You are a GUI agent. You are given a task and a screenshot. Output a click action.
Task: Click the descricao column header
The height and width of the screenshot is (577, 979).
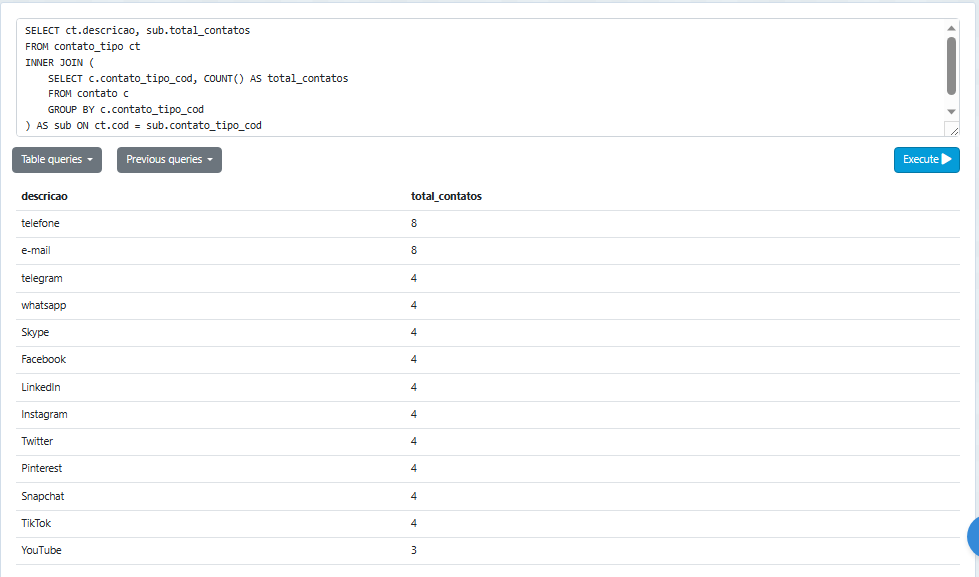tap(44, 196)
